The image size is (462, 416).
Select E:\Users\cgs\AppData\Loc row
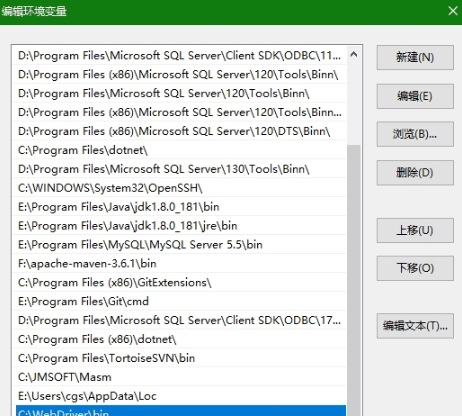180,396
